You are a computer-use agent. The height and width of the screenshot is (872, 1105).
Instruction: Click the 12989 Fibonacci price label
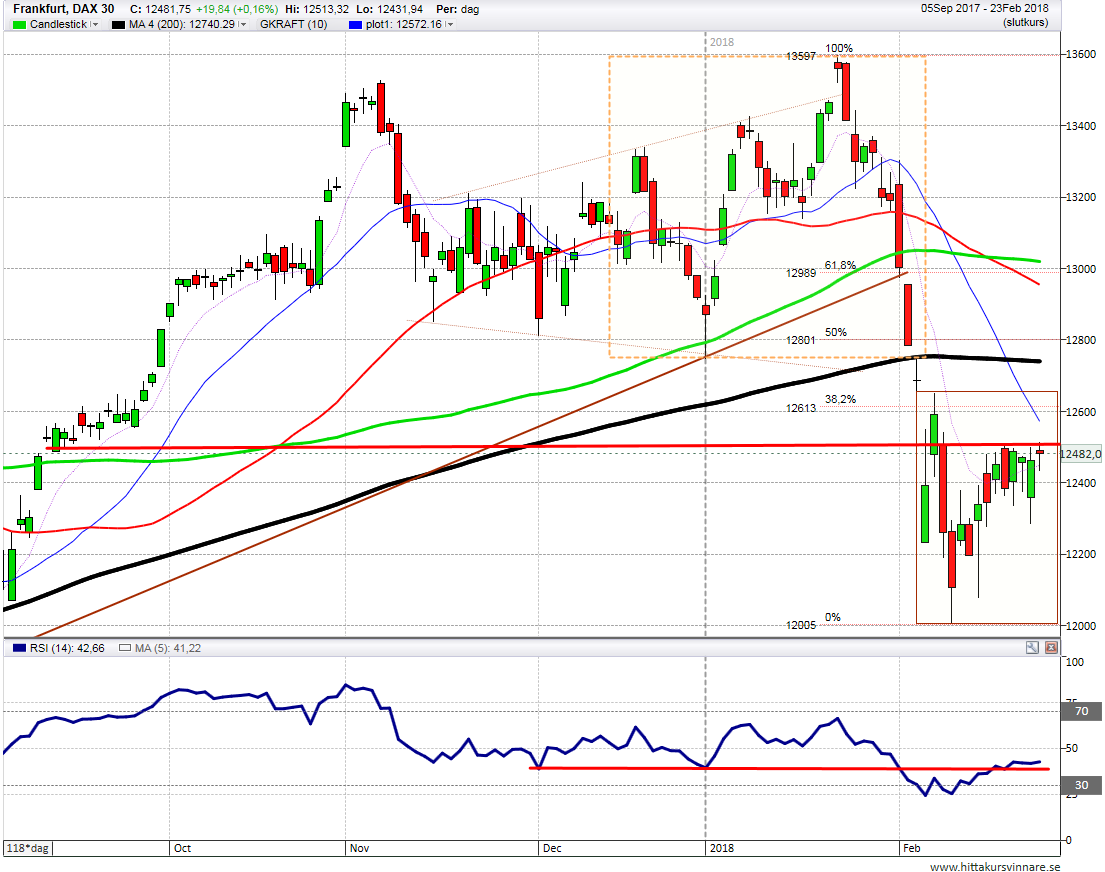tap(801, 274)
